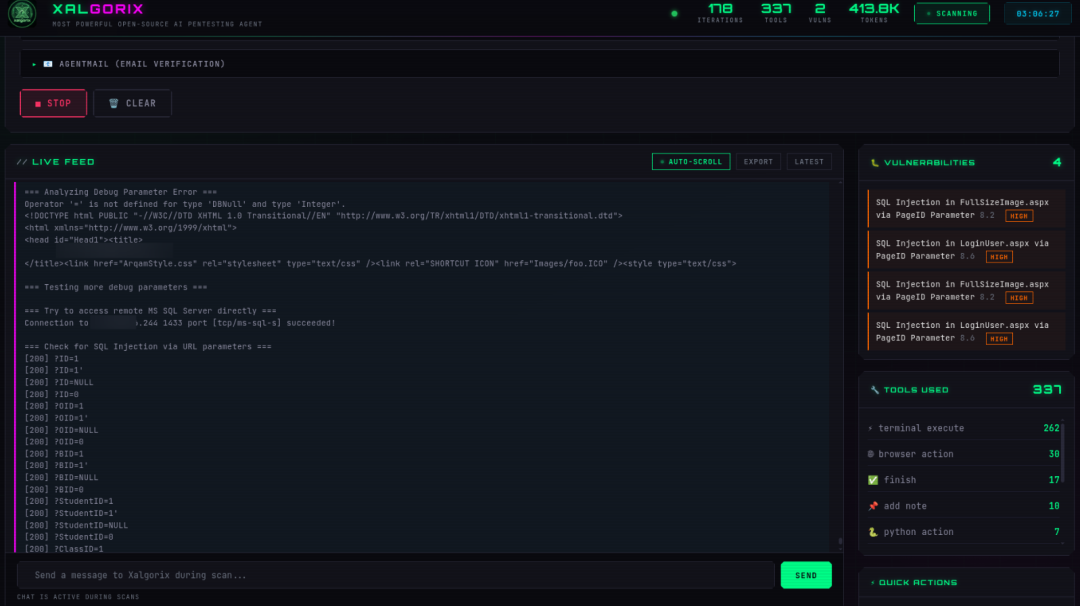The height and width of the screenshot is (606, 1080).
Task: Click the 'Chat is active during scans' note
Action: point(78,597)
